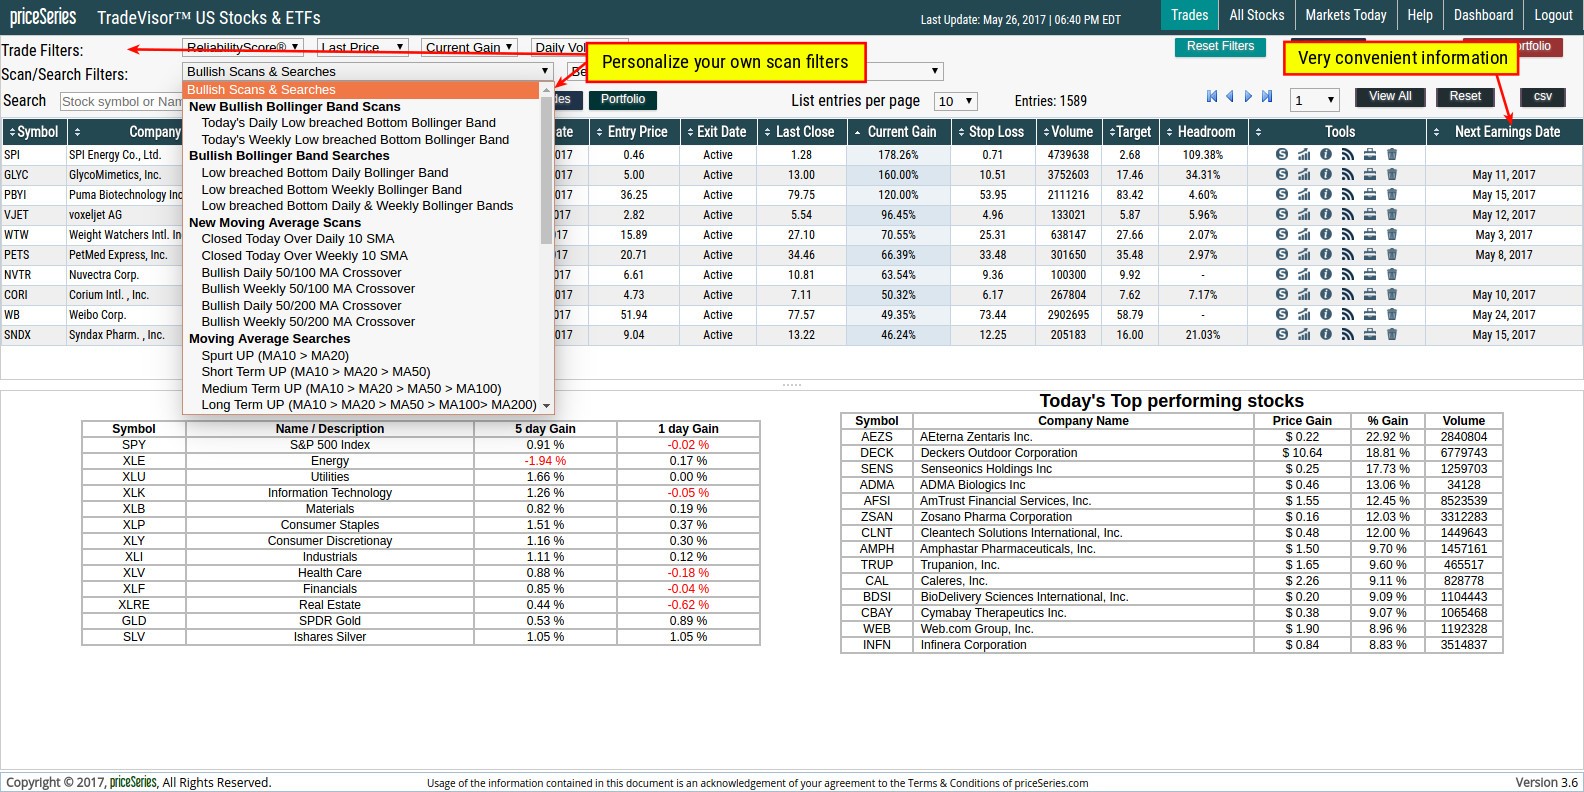Delete the GLYC trade with the trash icon

coord(1392,175)
